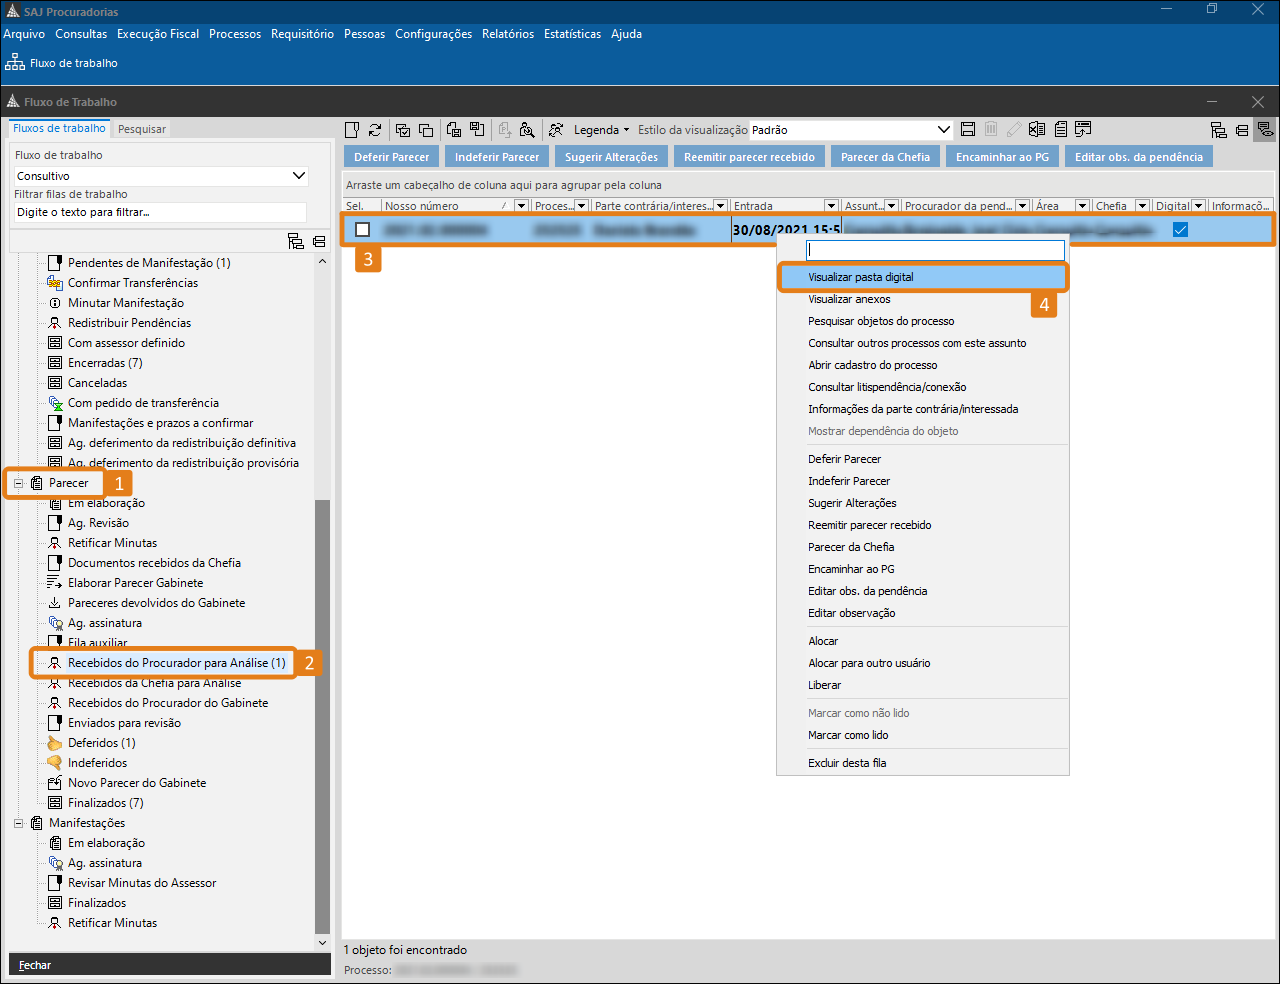
Task: Click the select all checkboxes toolbar icon
Action: (x=403, y=130)
